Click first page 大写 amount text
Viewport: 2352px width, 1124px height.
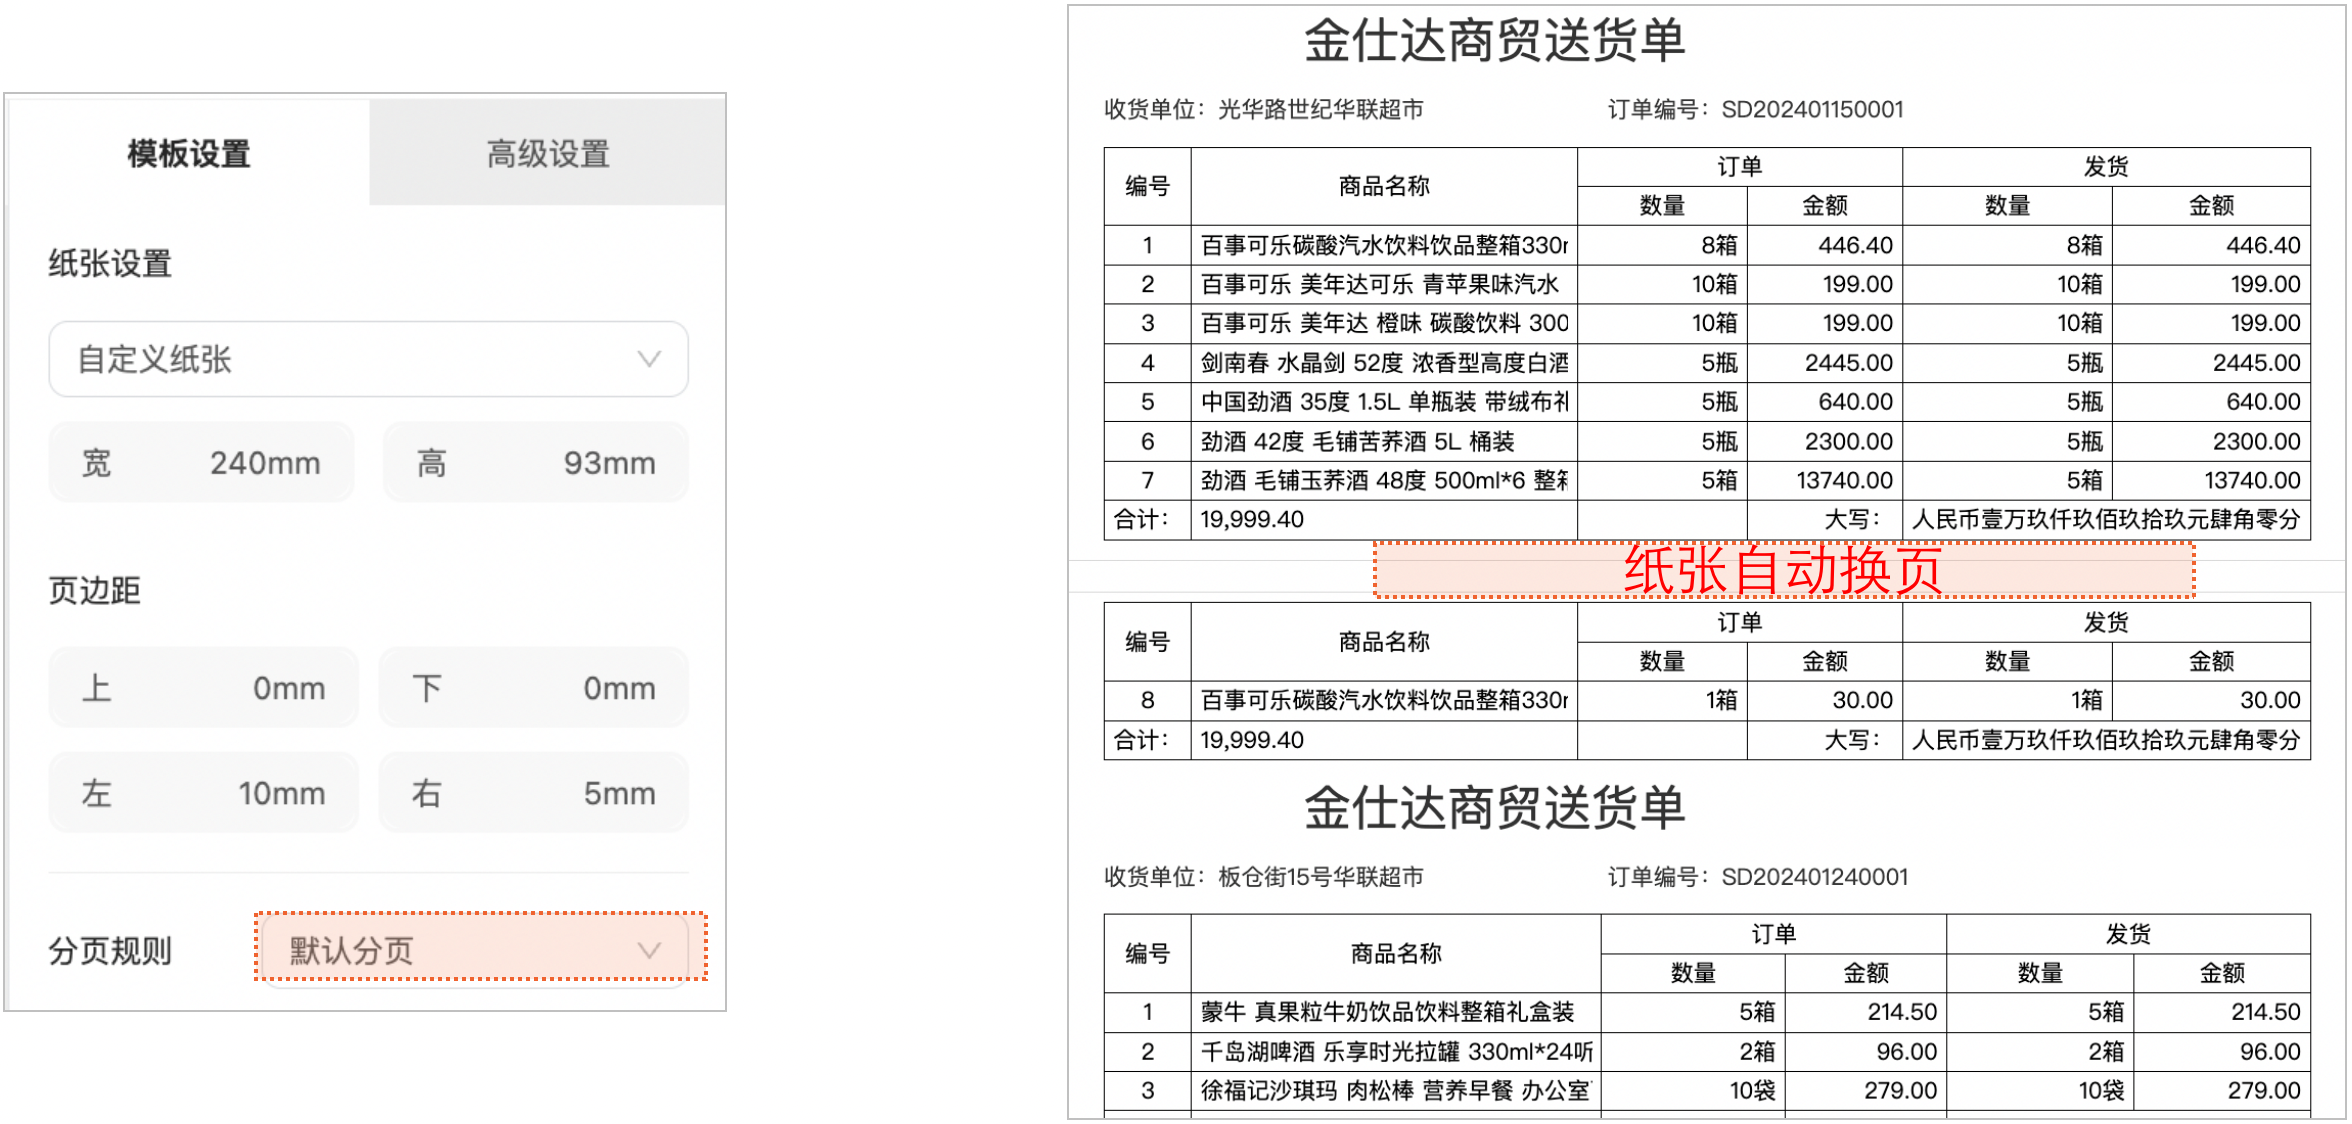[x=2106, y=519]
